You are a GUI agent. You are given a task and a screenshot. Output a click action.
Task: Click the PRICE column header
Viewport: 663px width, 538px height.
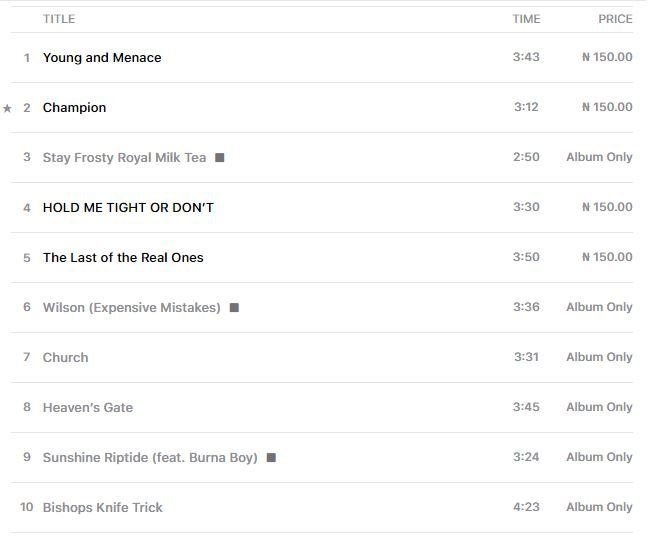tap(615, 19)
